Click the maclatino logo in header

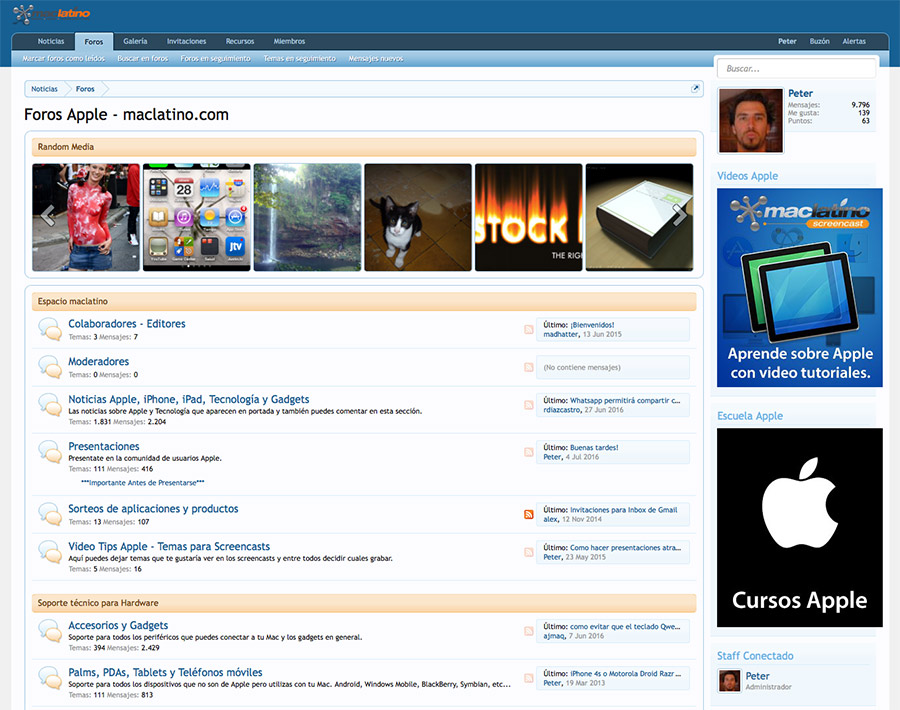(52, 14)
